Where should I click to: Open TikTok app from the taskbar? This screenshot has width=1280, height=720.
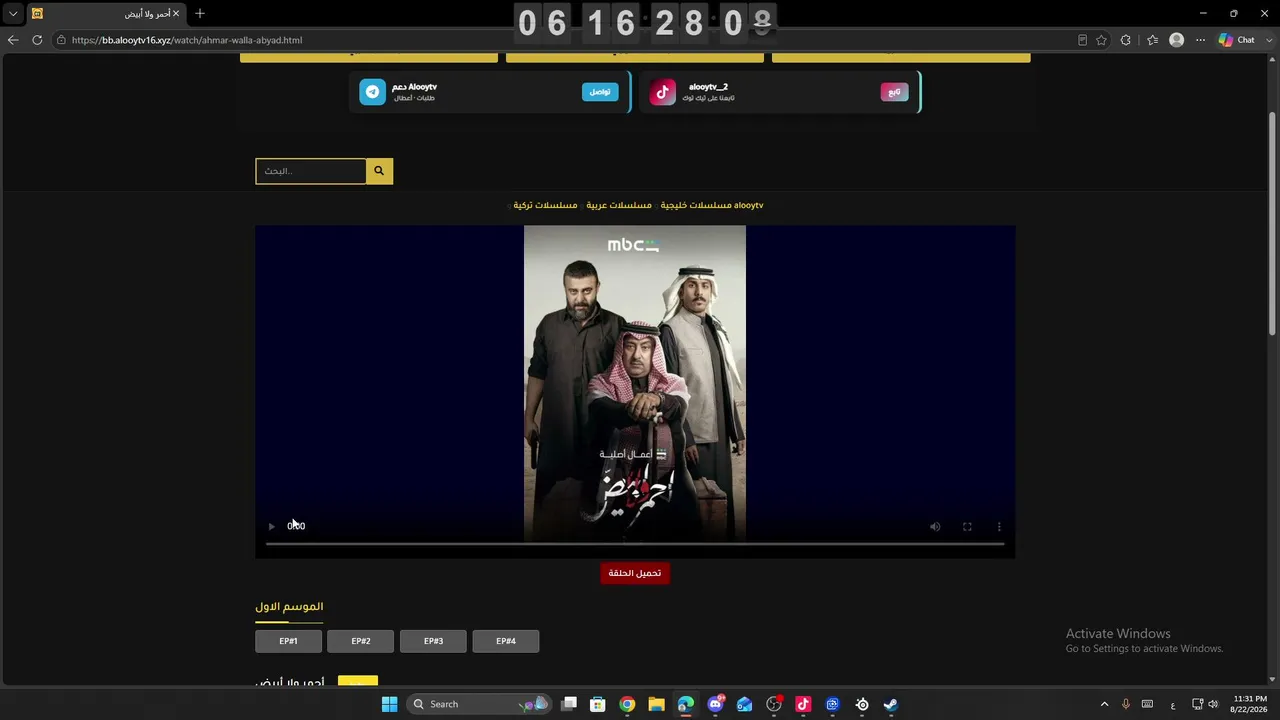[803, 704]
